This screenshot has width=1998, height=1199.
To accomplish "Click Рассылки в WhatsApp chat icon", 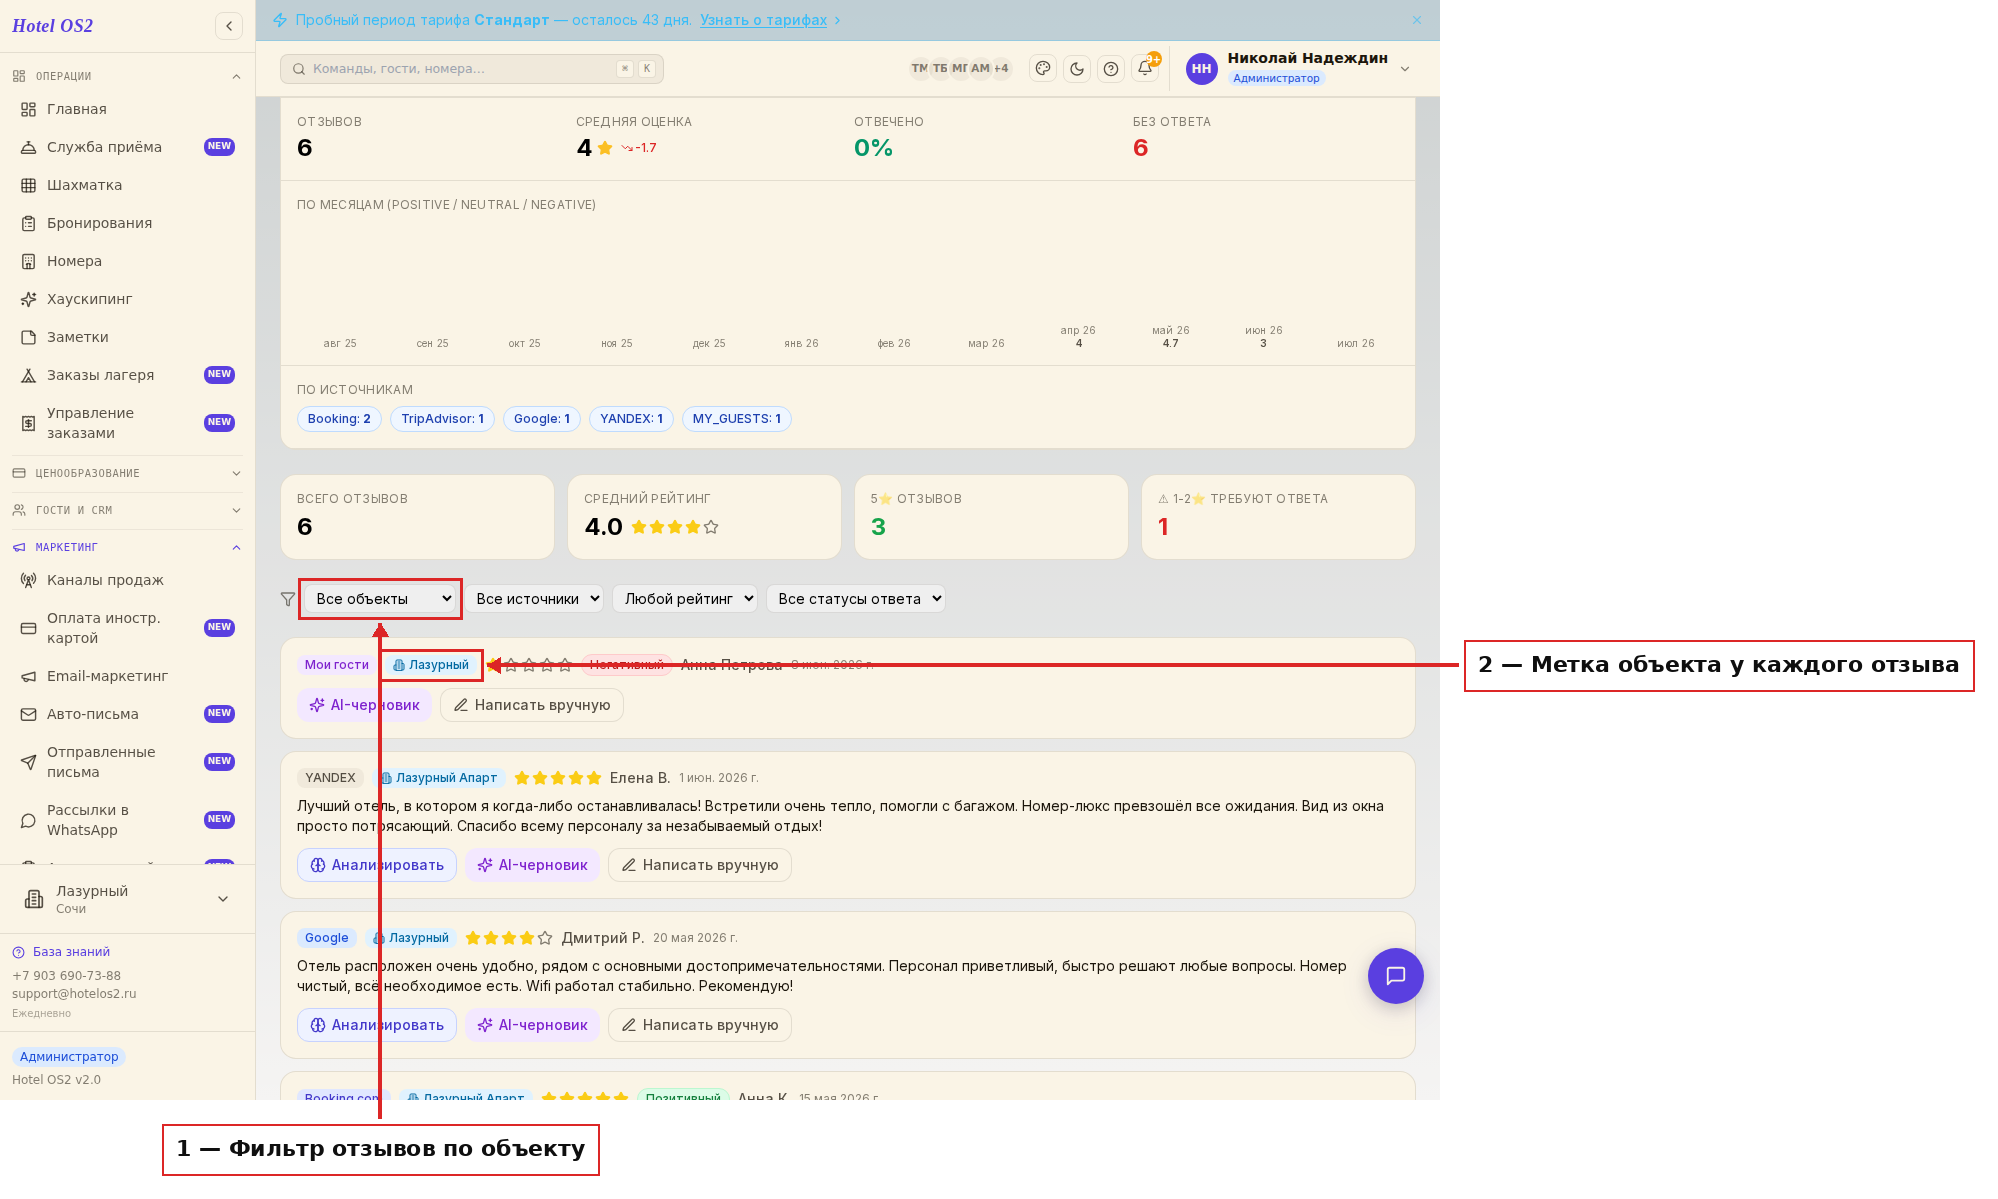I will (x=29, y=820).
